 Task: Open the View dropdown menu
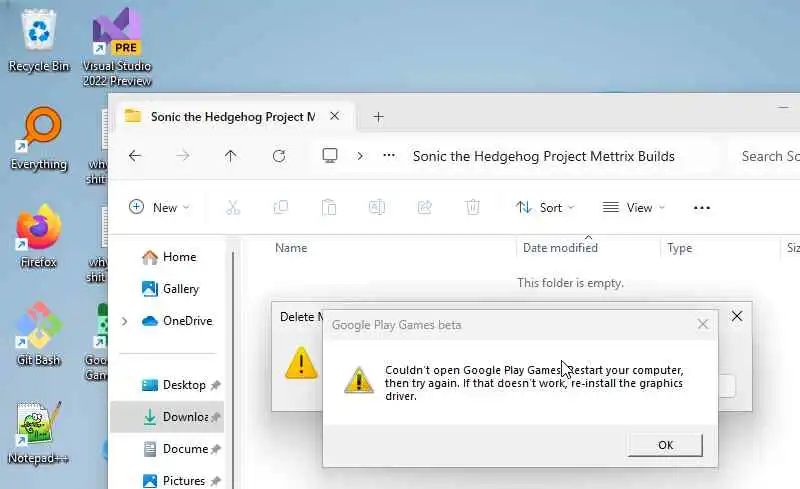(x=634, y=207)
